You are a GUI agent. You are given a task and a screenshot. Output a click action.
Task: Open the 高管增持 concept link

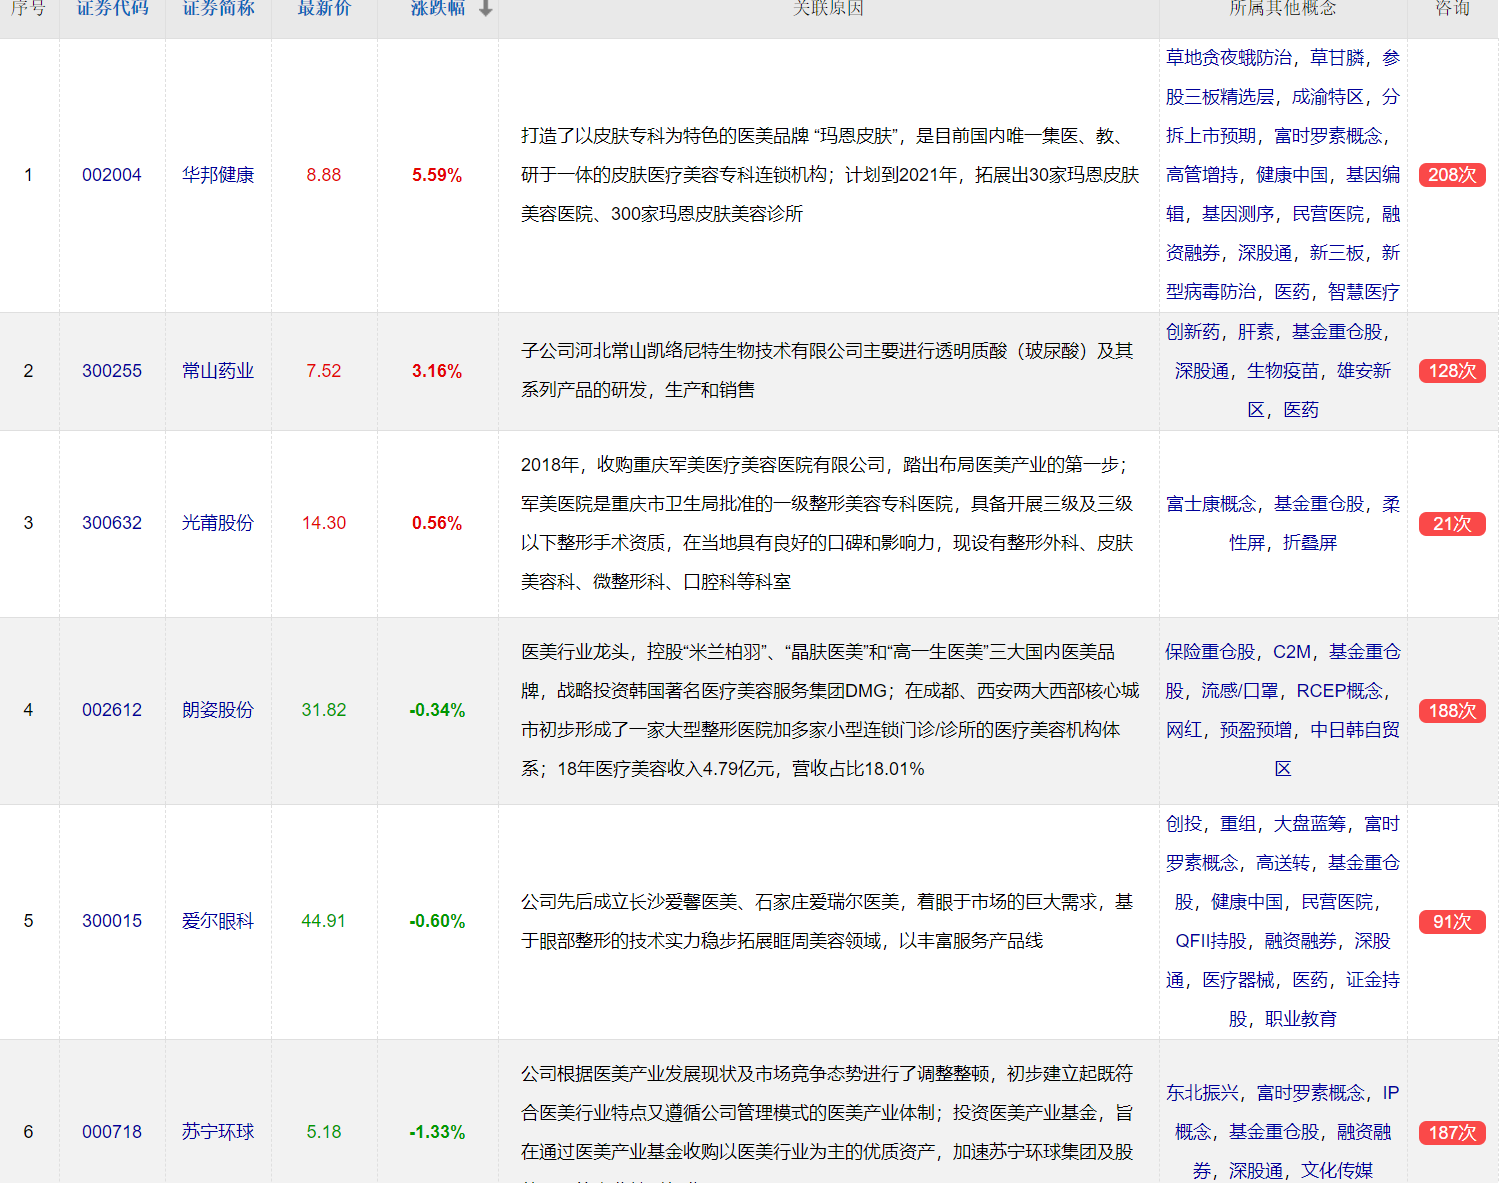click(x=1202, y=175)
